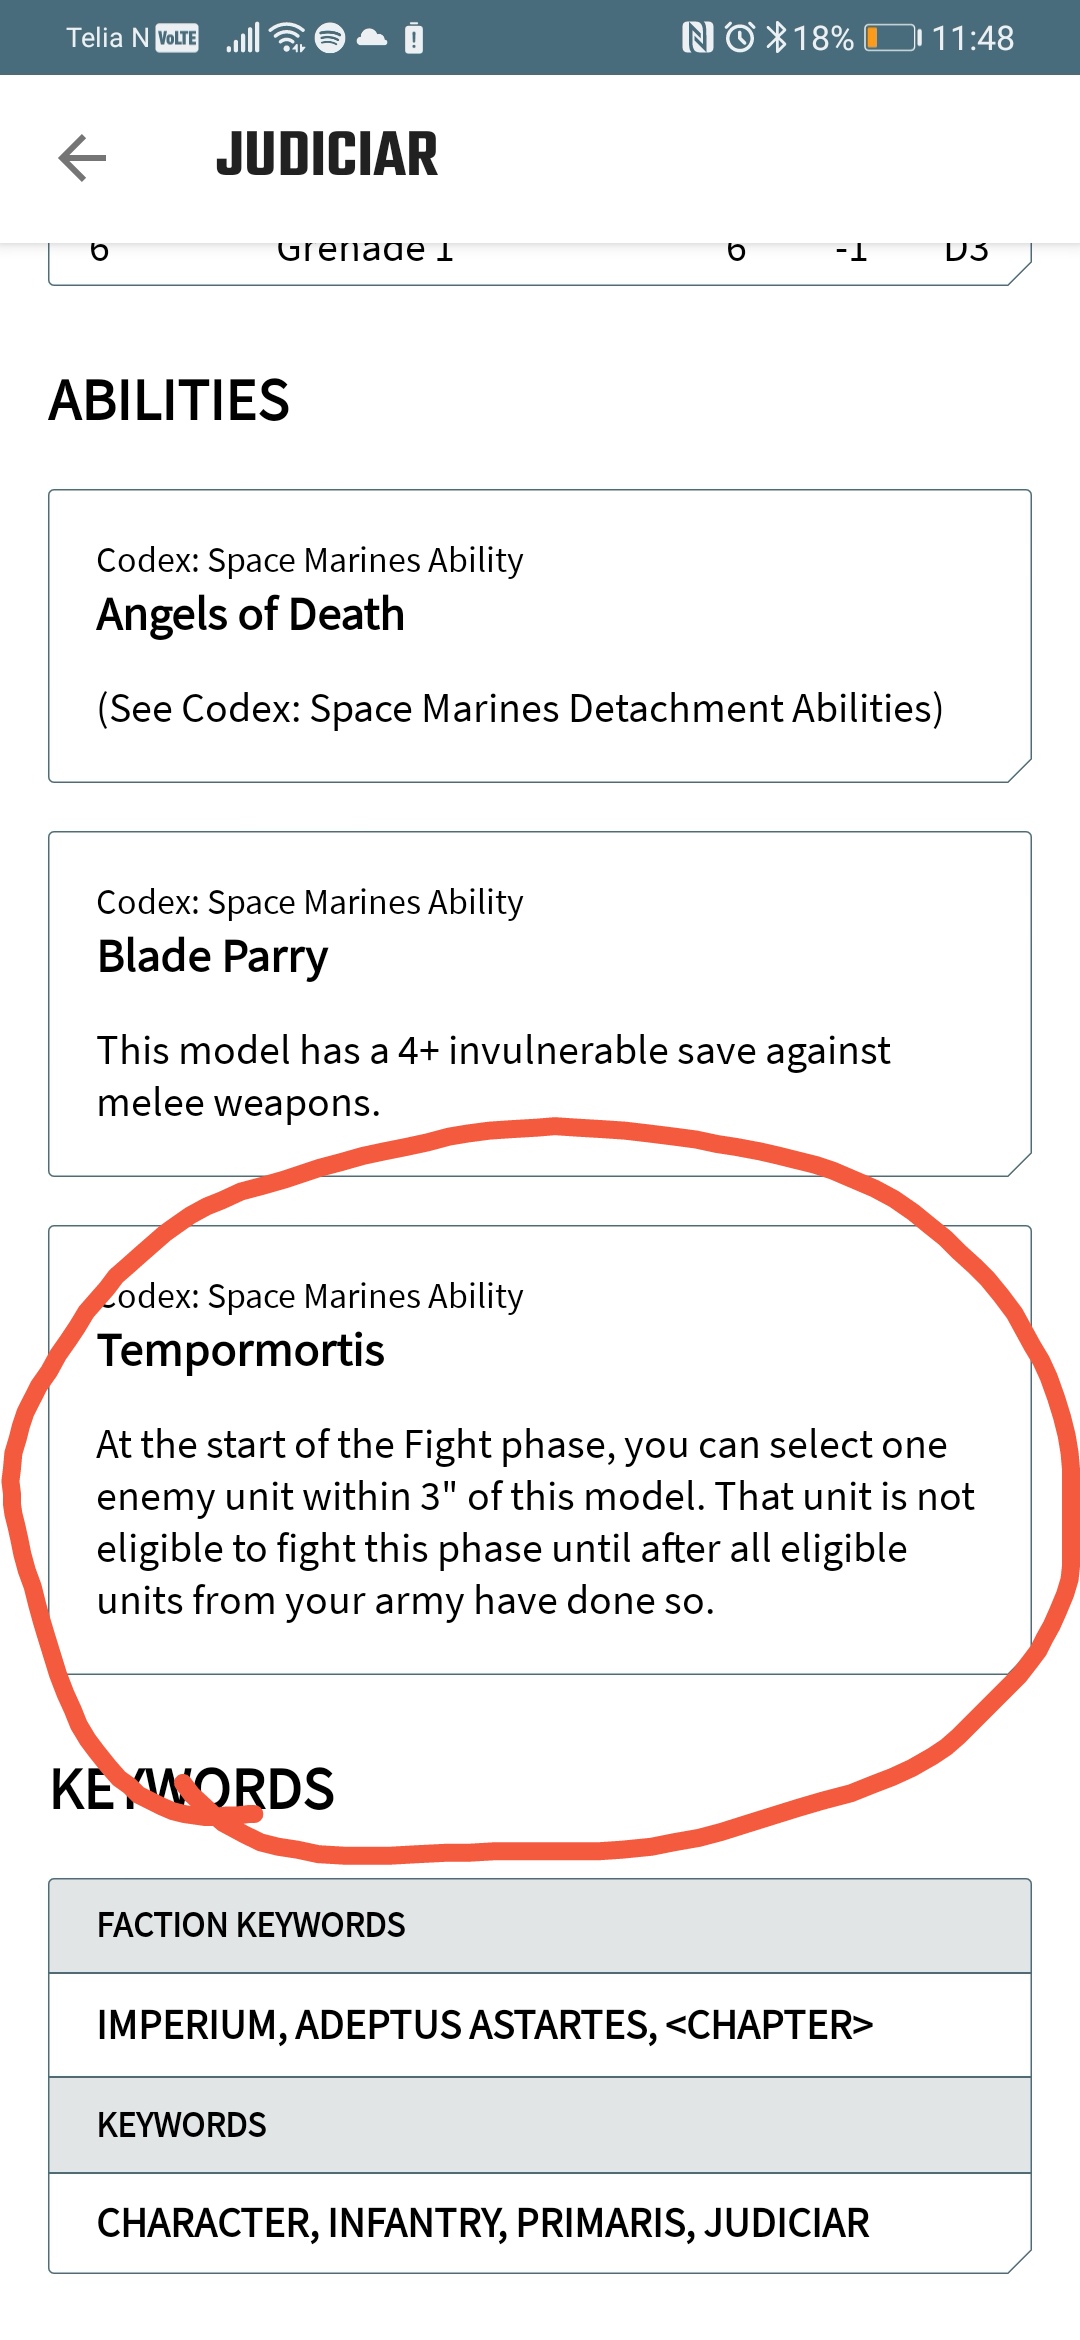The width and height of the screenshot is (1080, 2340).
Task: Tap the battery indicator icon
Action: 893,38
